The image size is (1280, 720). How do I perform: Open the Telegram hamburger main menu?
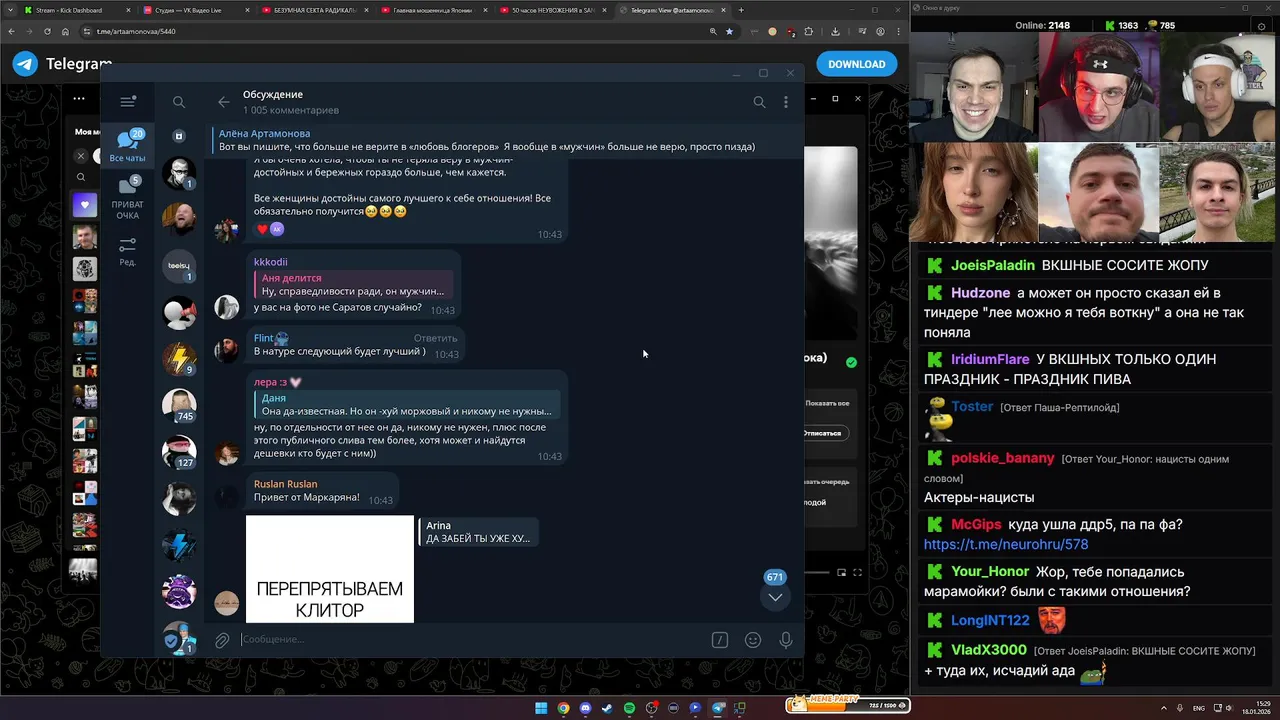[x=128, y=102]
